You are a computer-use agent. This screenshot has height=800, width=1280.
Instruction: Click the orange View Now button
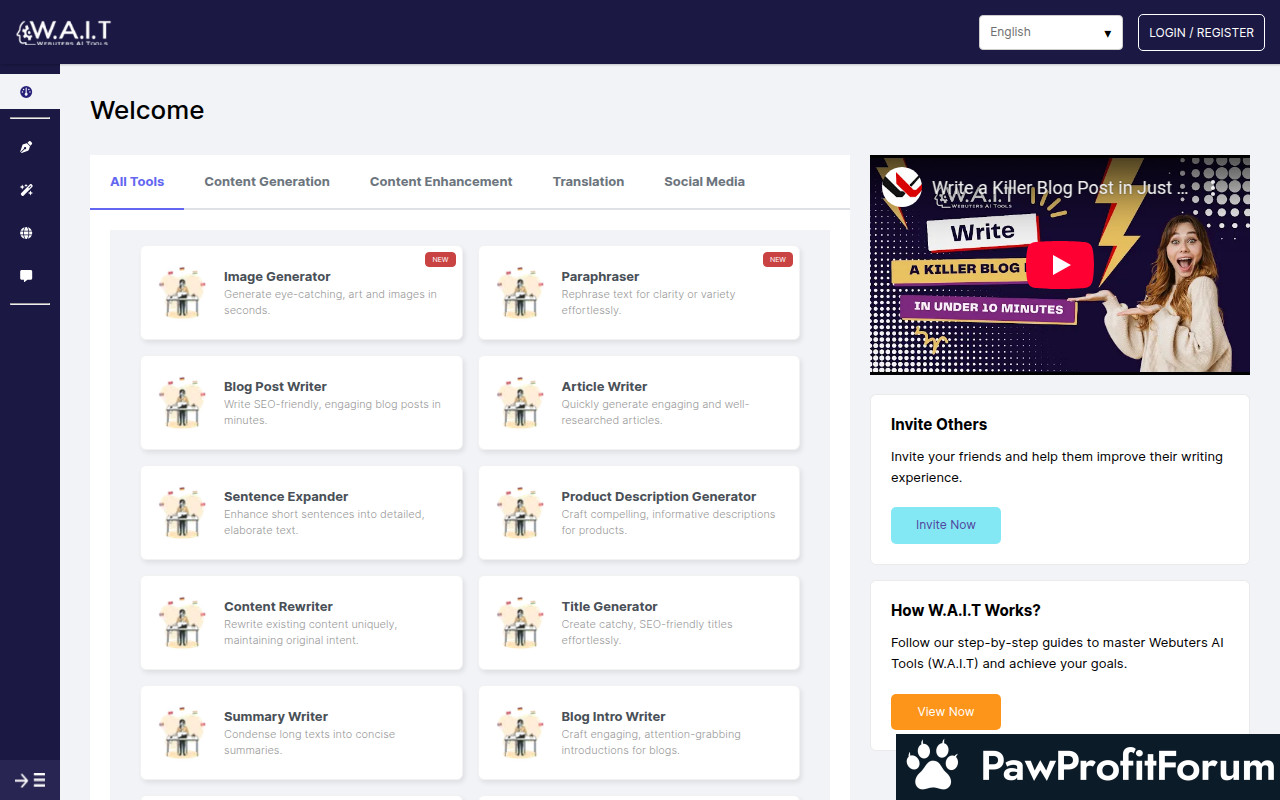coord(945,712)
